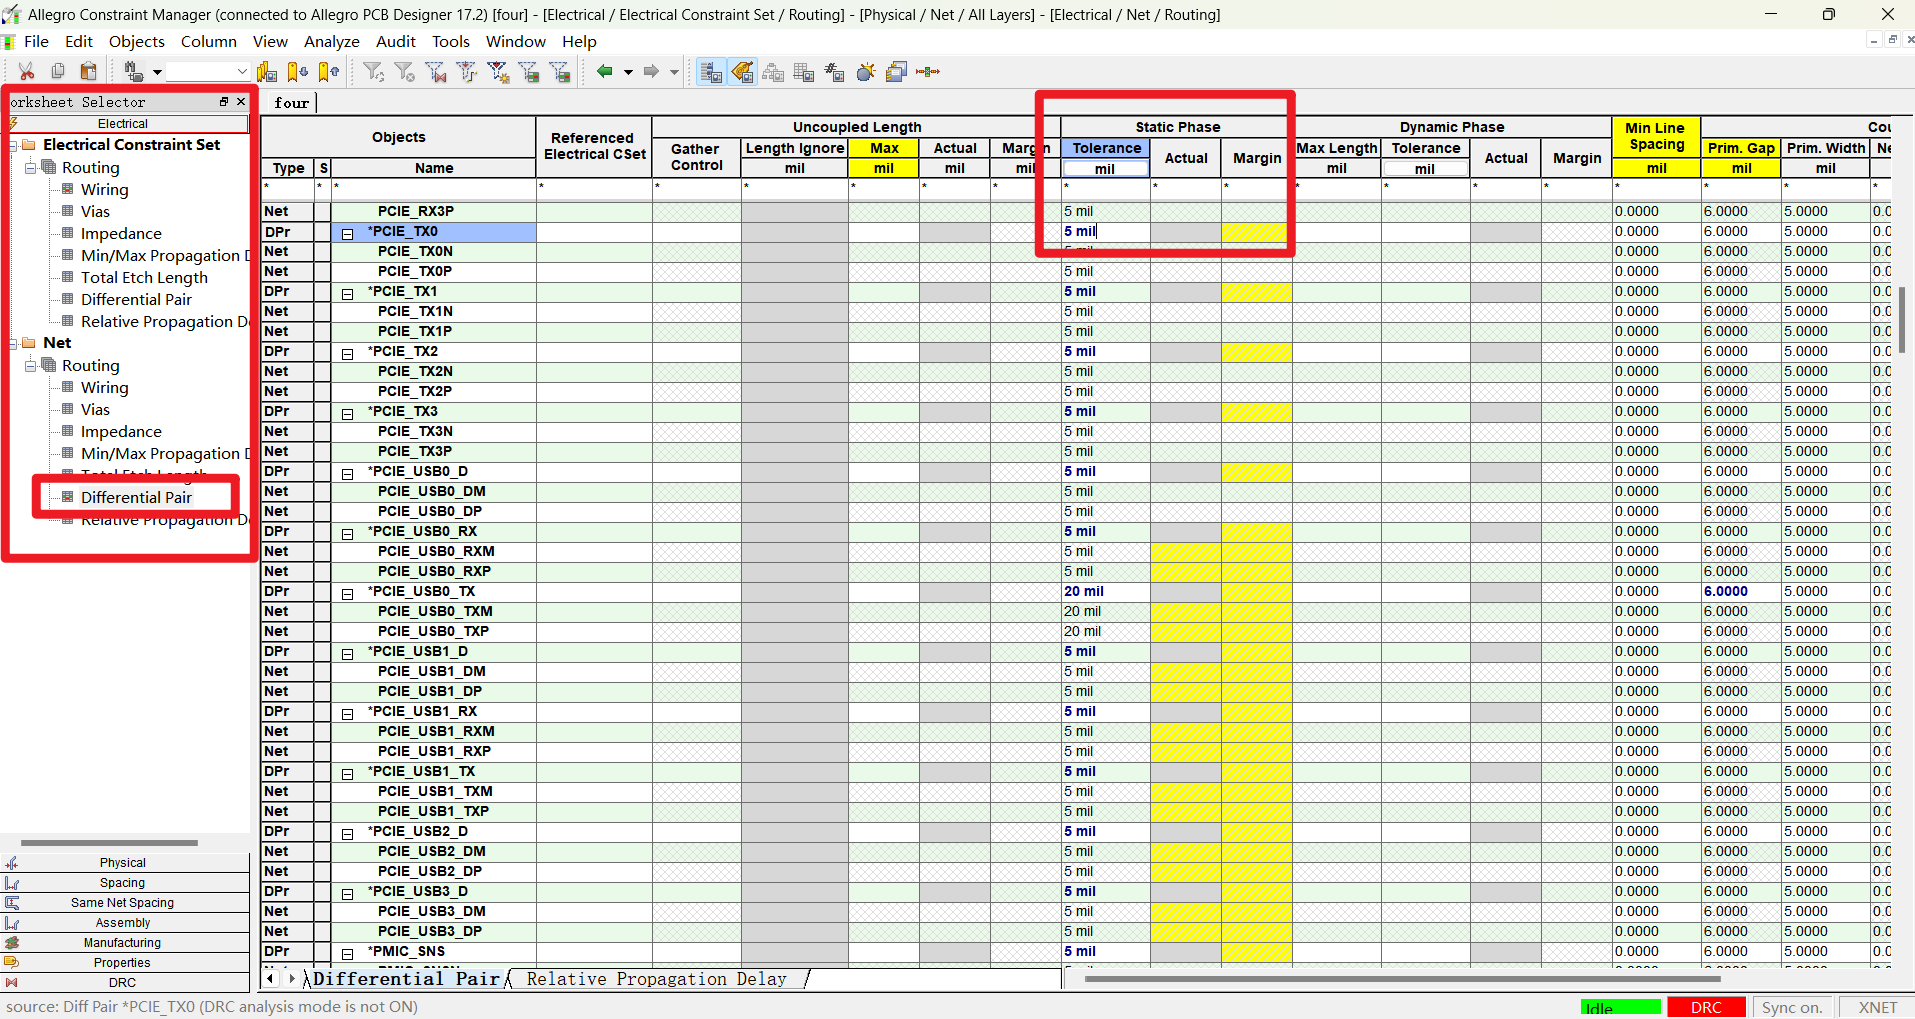
Task: Toggle the highlighted worksheet view icon
Action: [711, 71]
